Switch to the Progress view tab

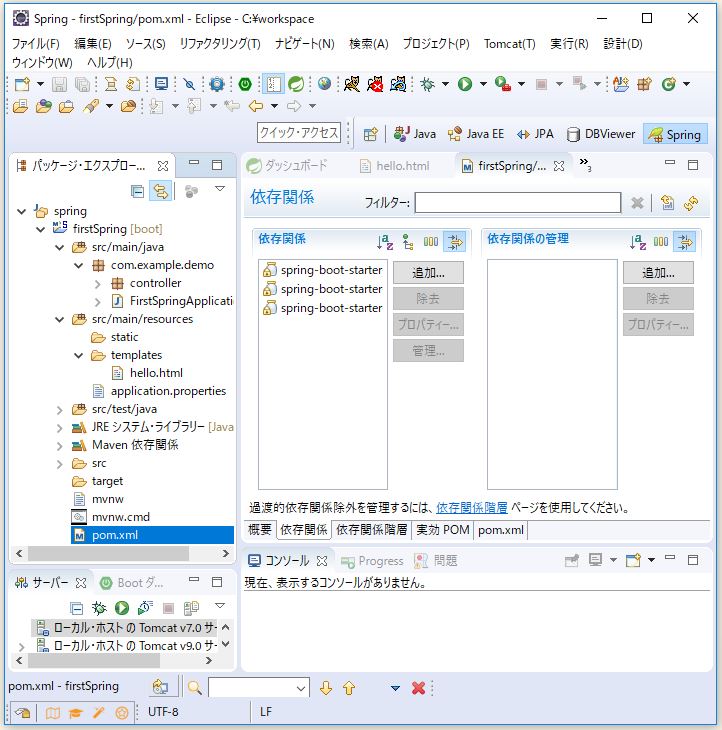372,561
